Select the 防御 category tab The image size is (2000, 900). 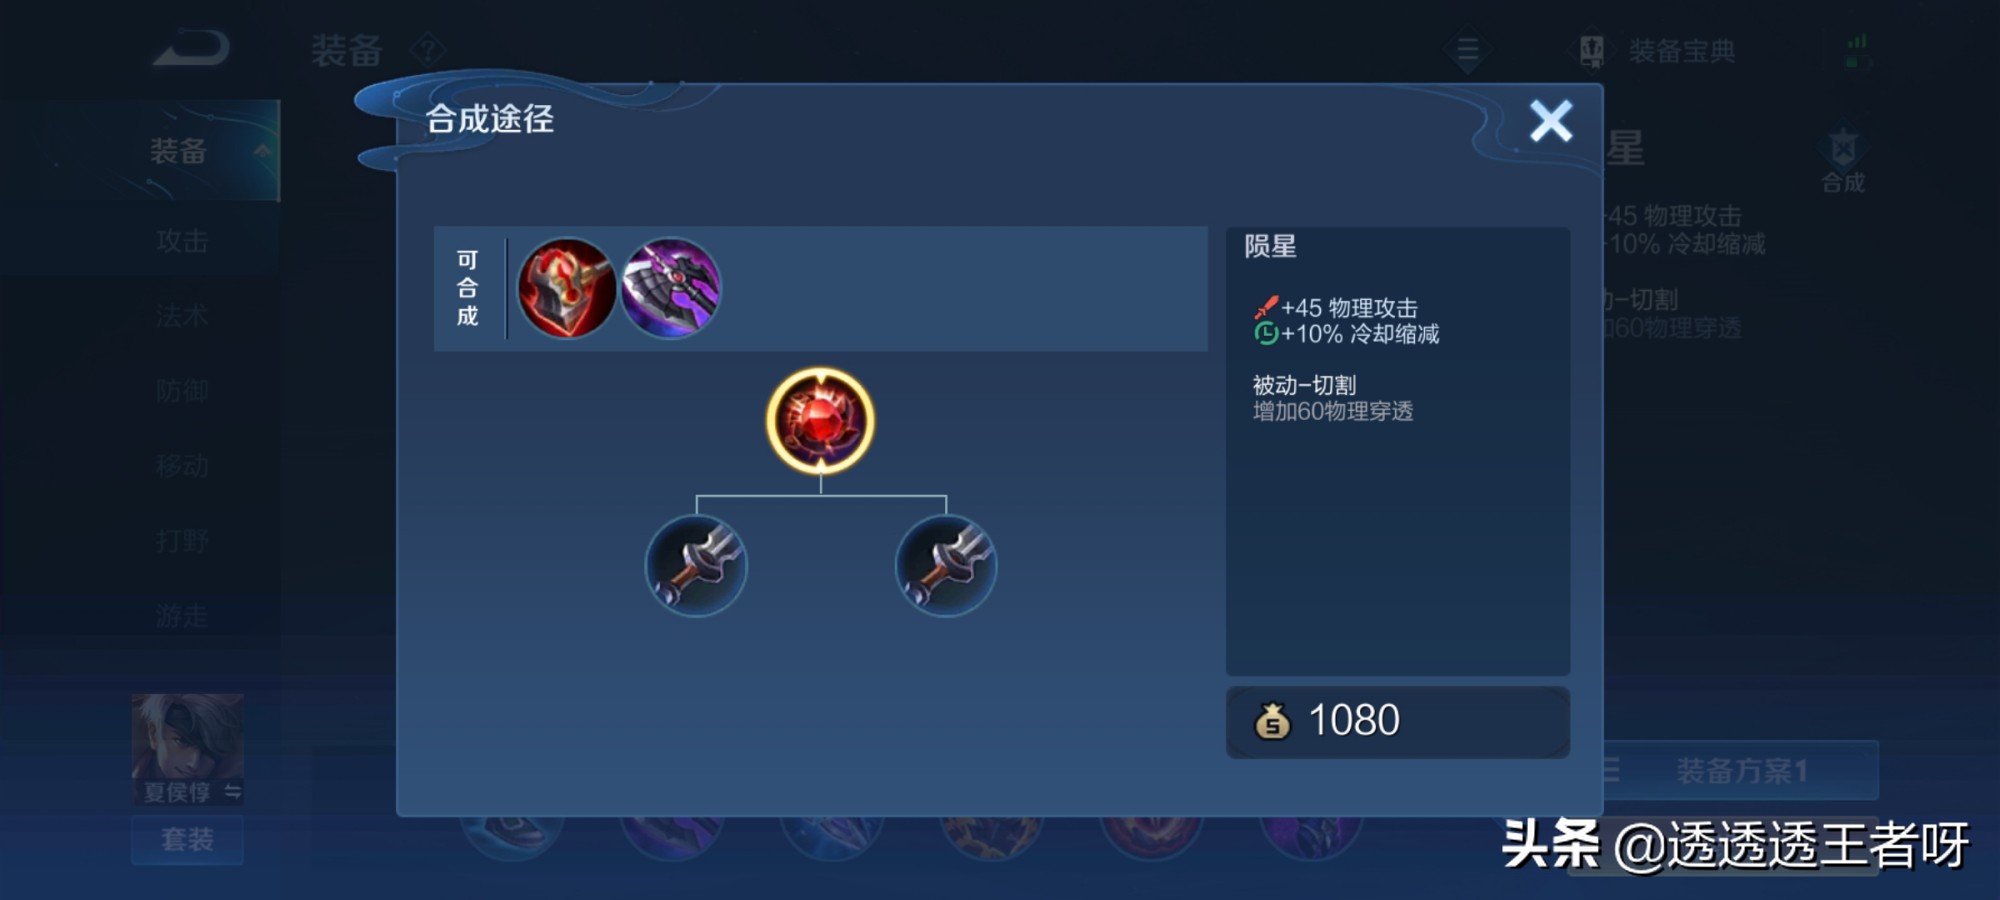point(182,391)
